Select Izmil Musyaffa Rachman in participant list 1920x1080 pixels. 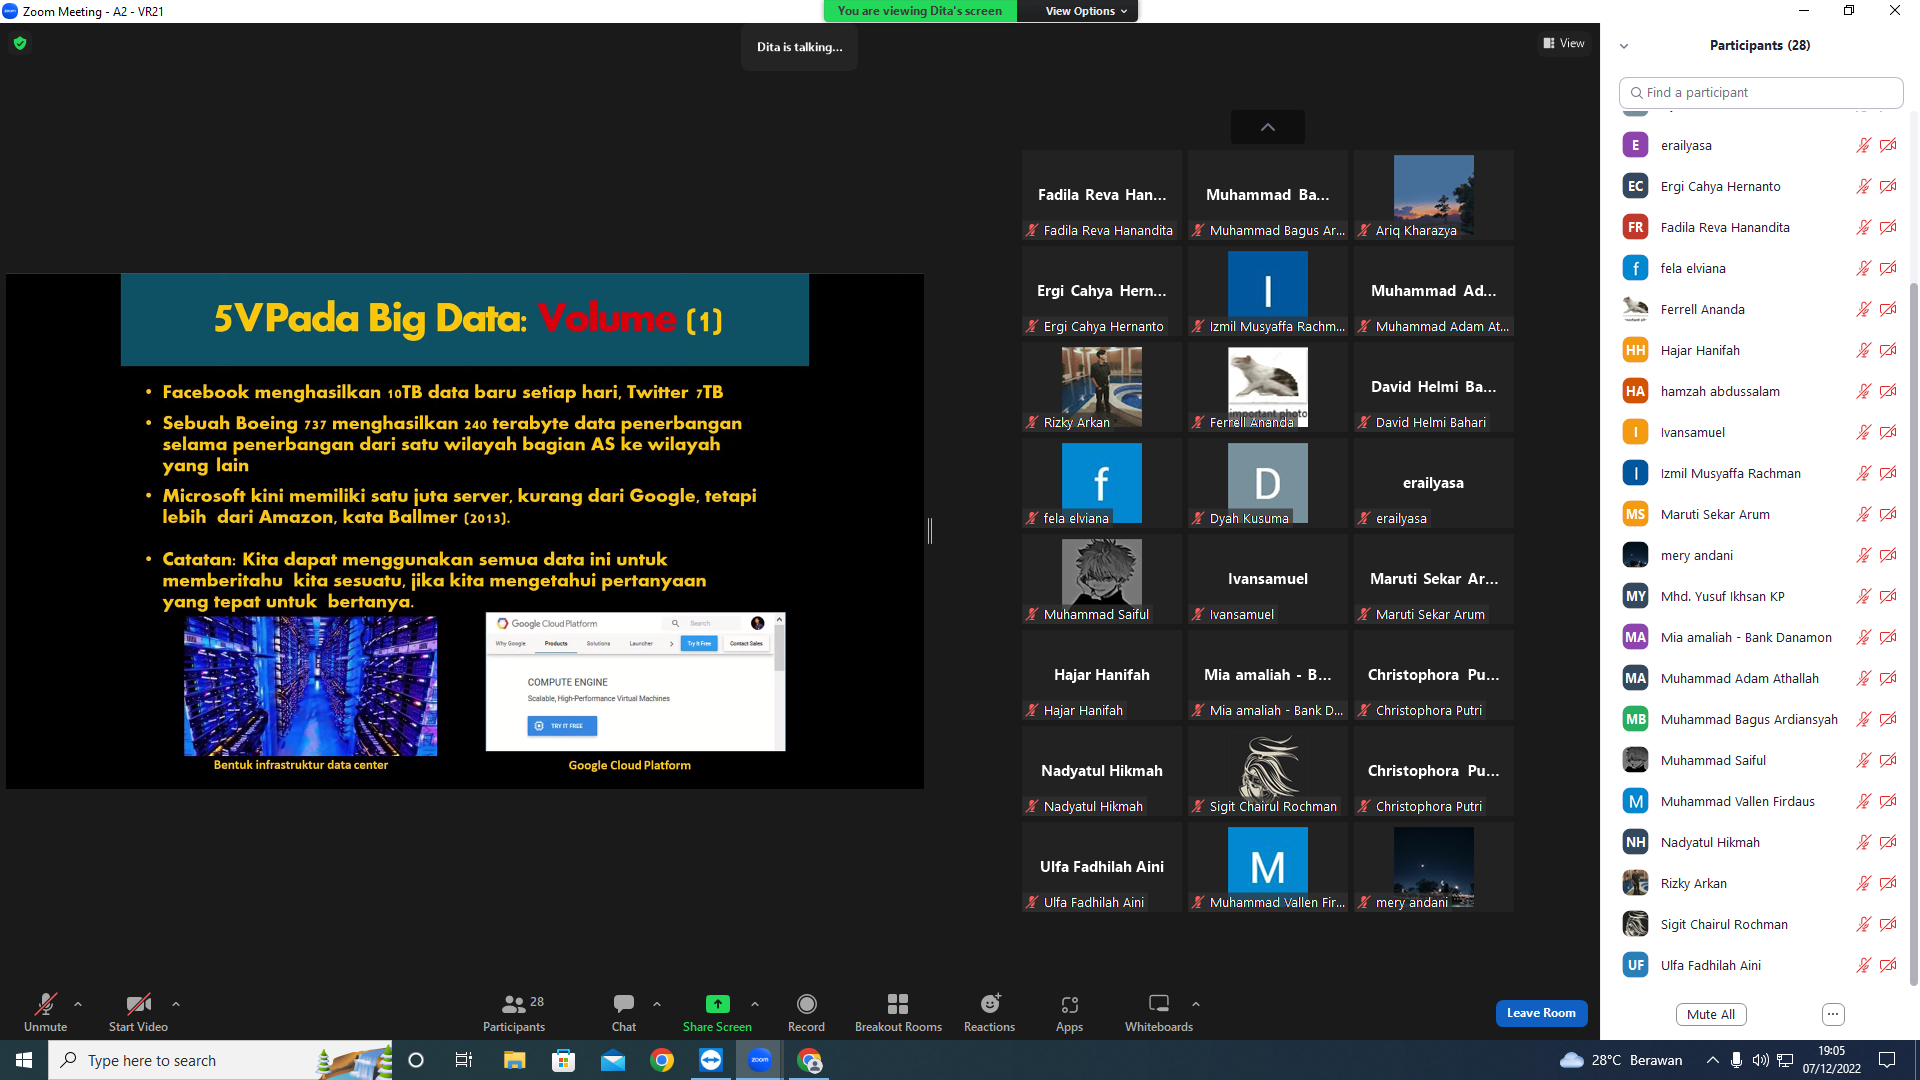point(1760,473)
